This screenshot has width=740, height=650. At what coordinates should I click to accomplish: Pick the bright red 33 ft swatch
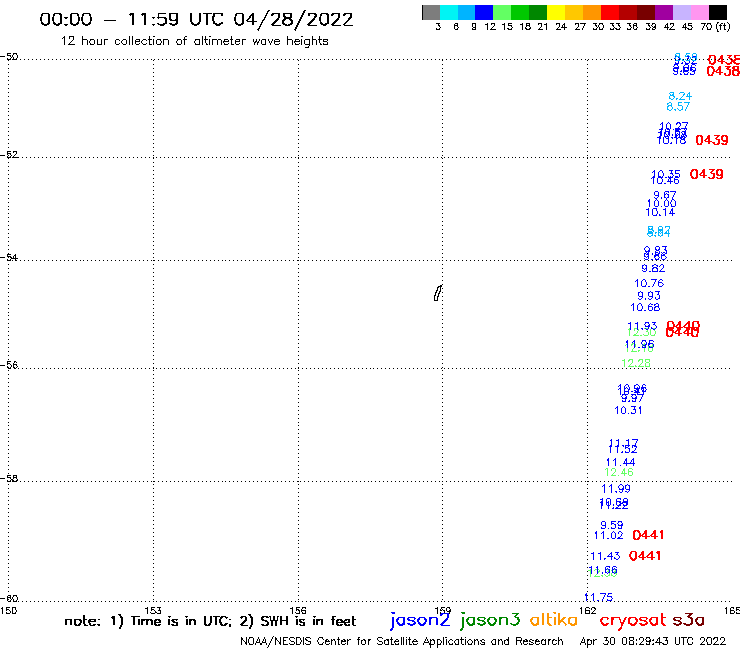coord(610,13)
